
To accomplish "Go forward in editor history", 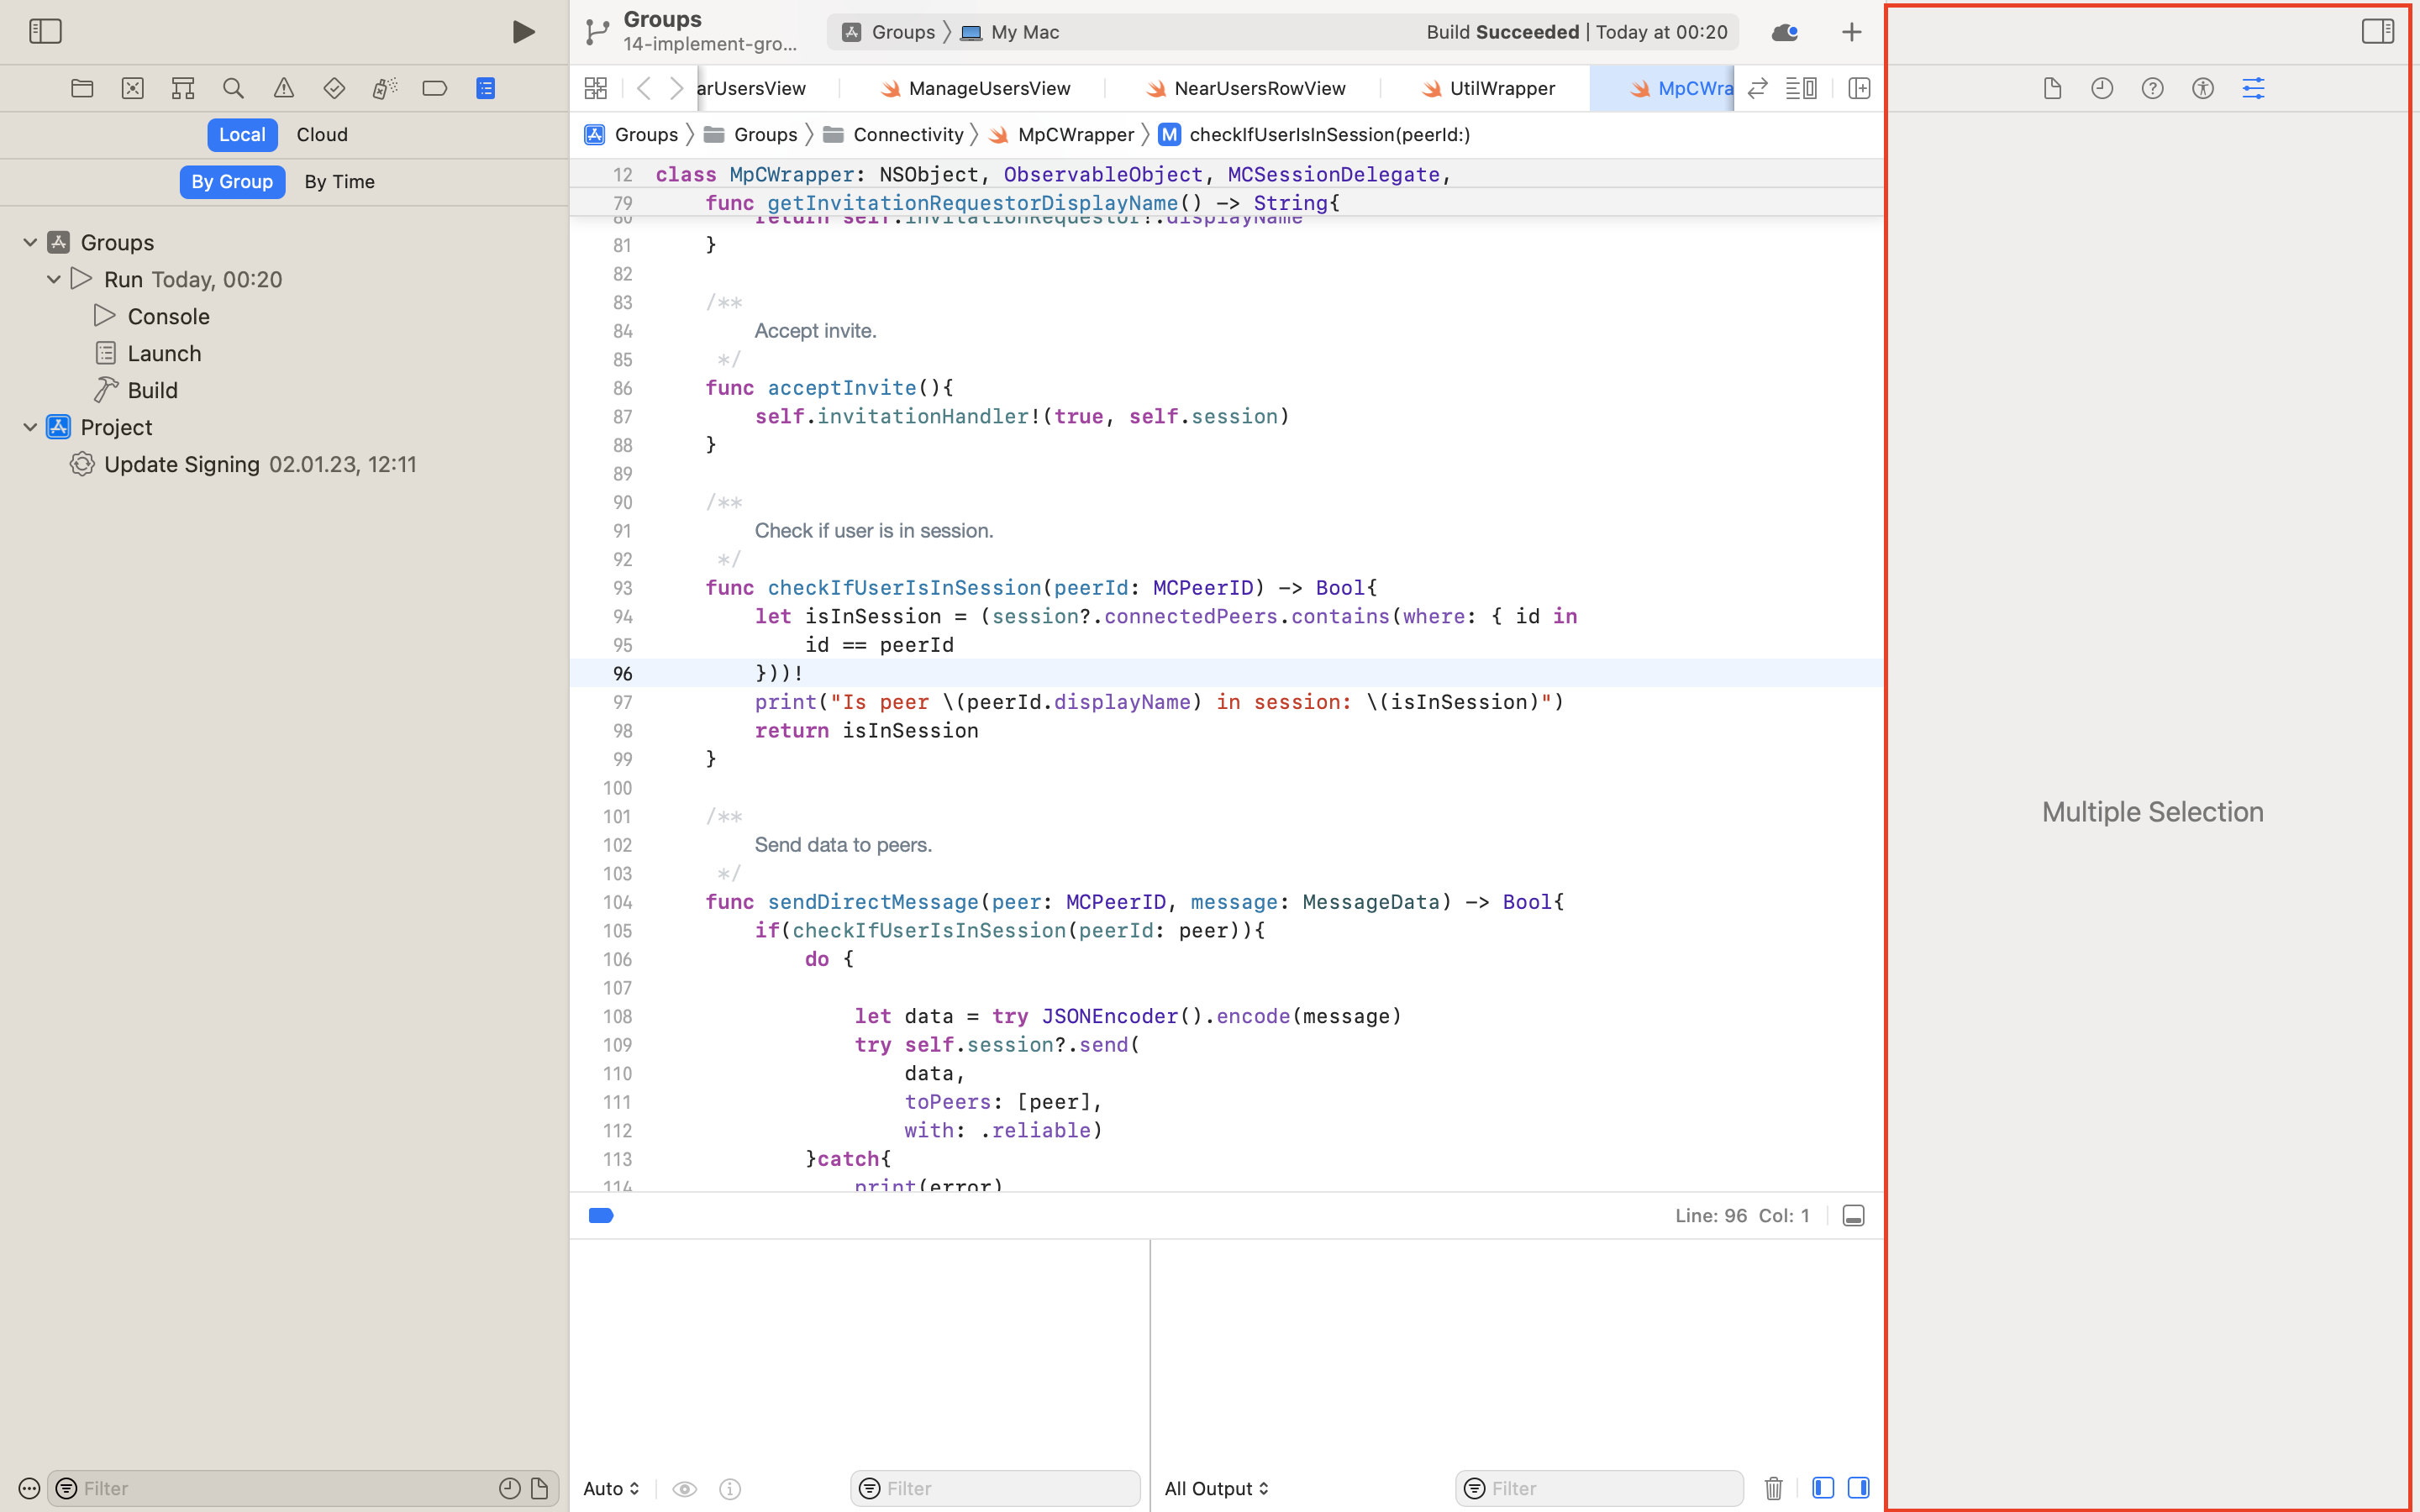I will [x=677, y=88].
